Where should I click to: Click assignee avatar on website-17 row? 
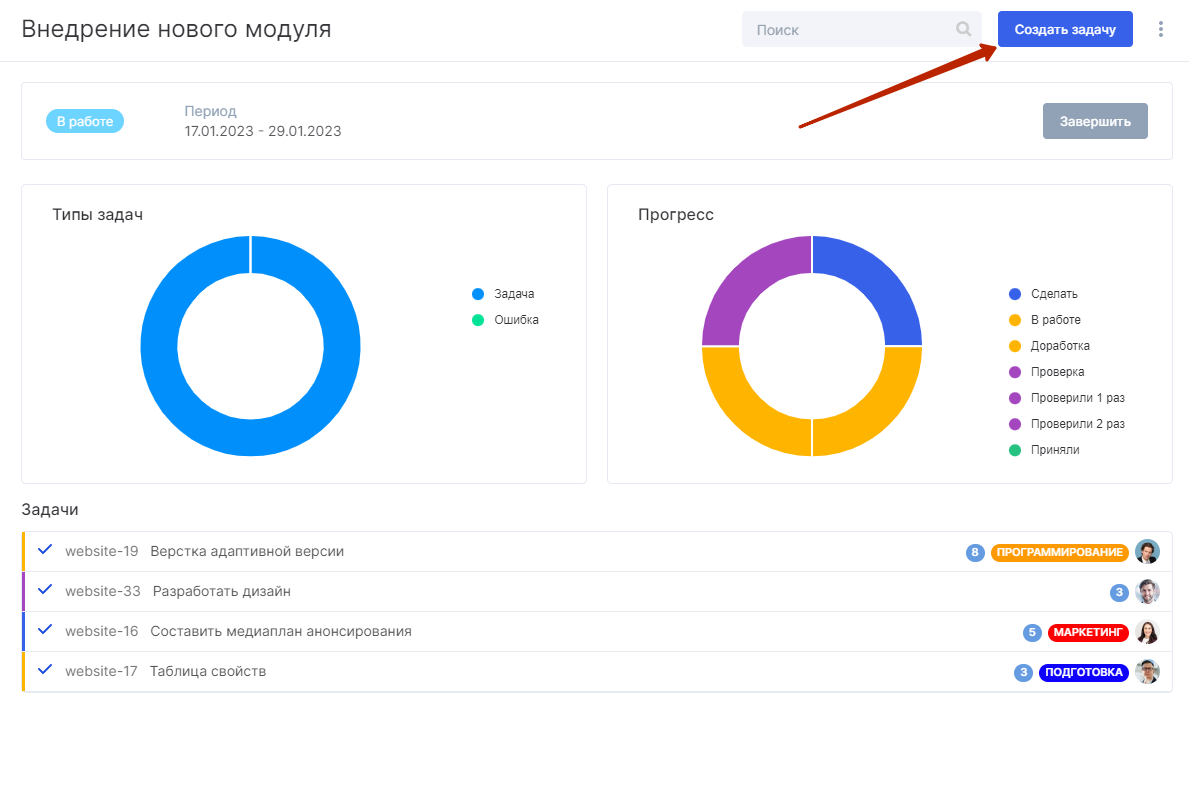tap(1147, 671)
